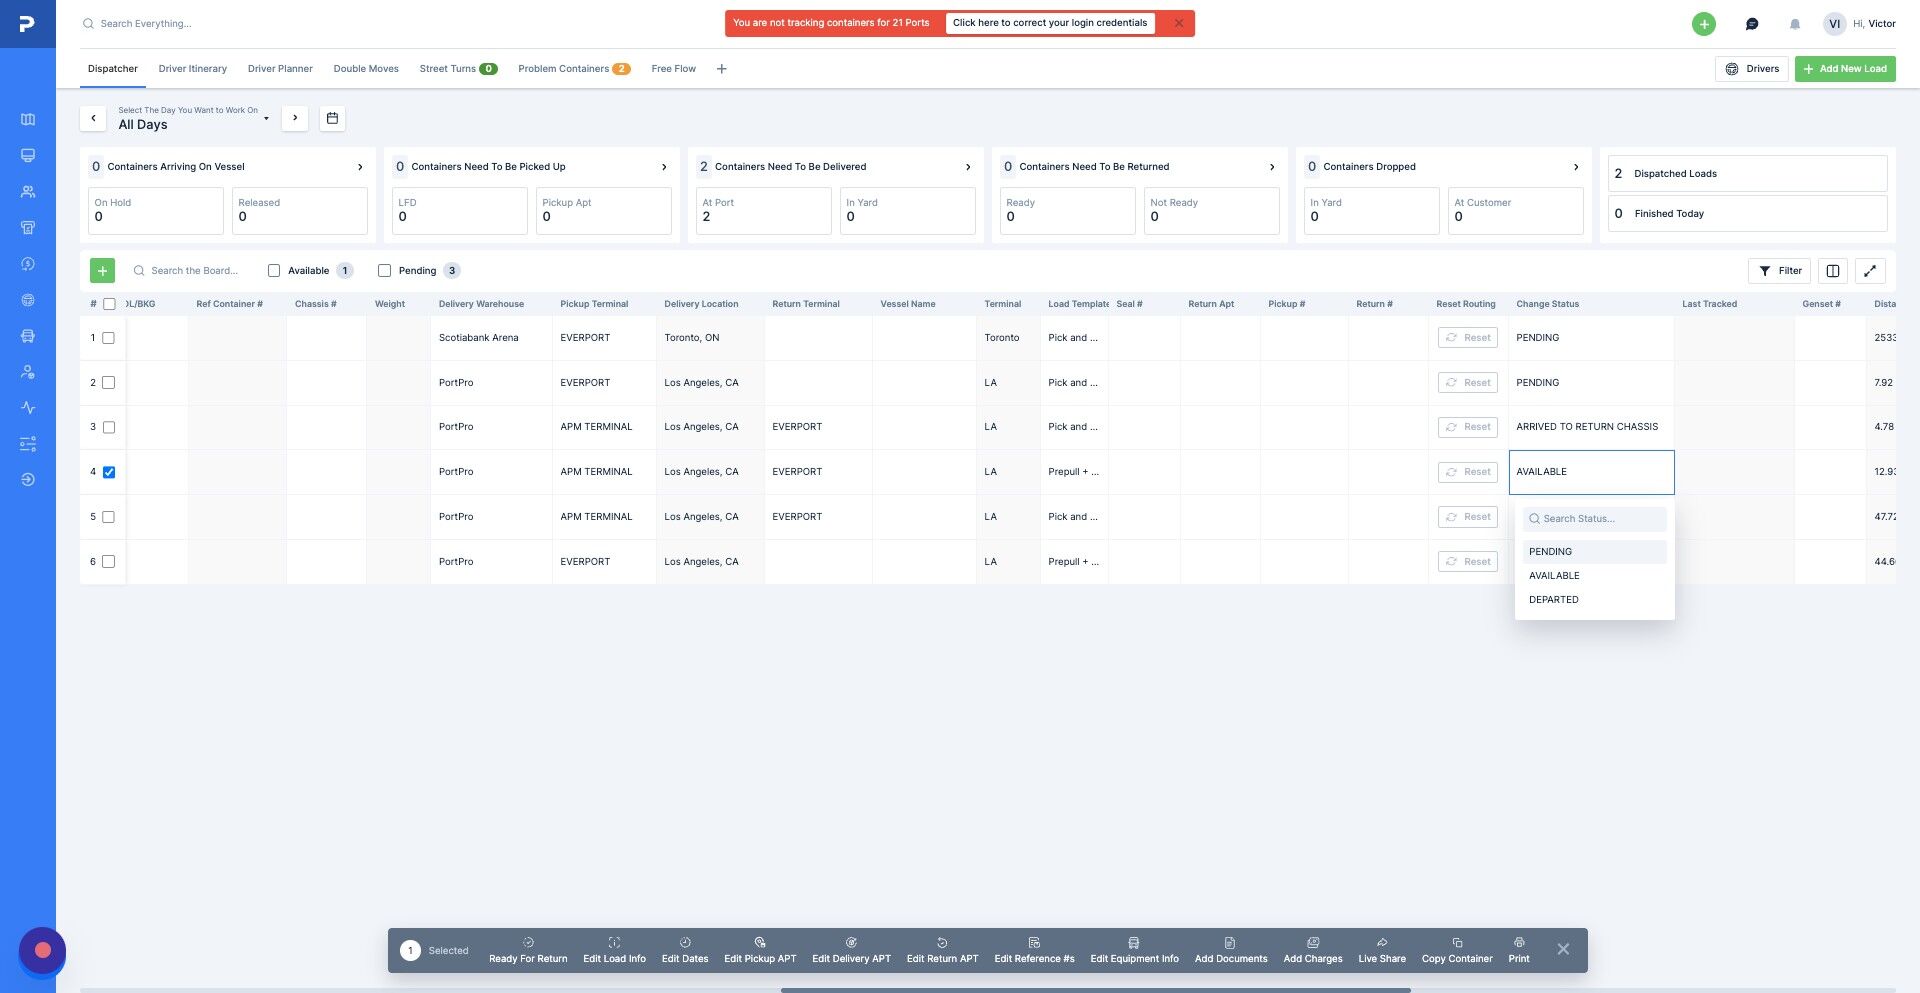Check row 6 checkbox
Screen dimensions: 1920x993
tap(109, 562)
